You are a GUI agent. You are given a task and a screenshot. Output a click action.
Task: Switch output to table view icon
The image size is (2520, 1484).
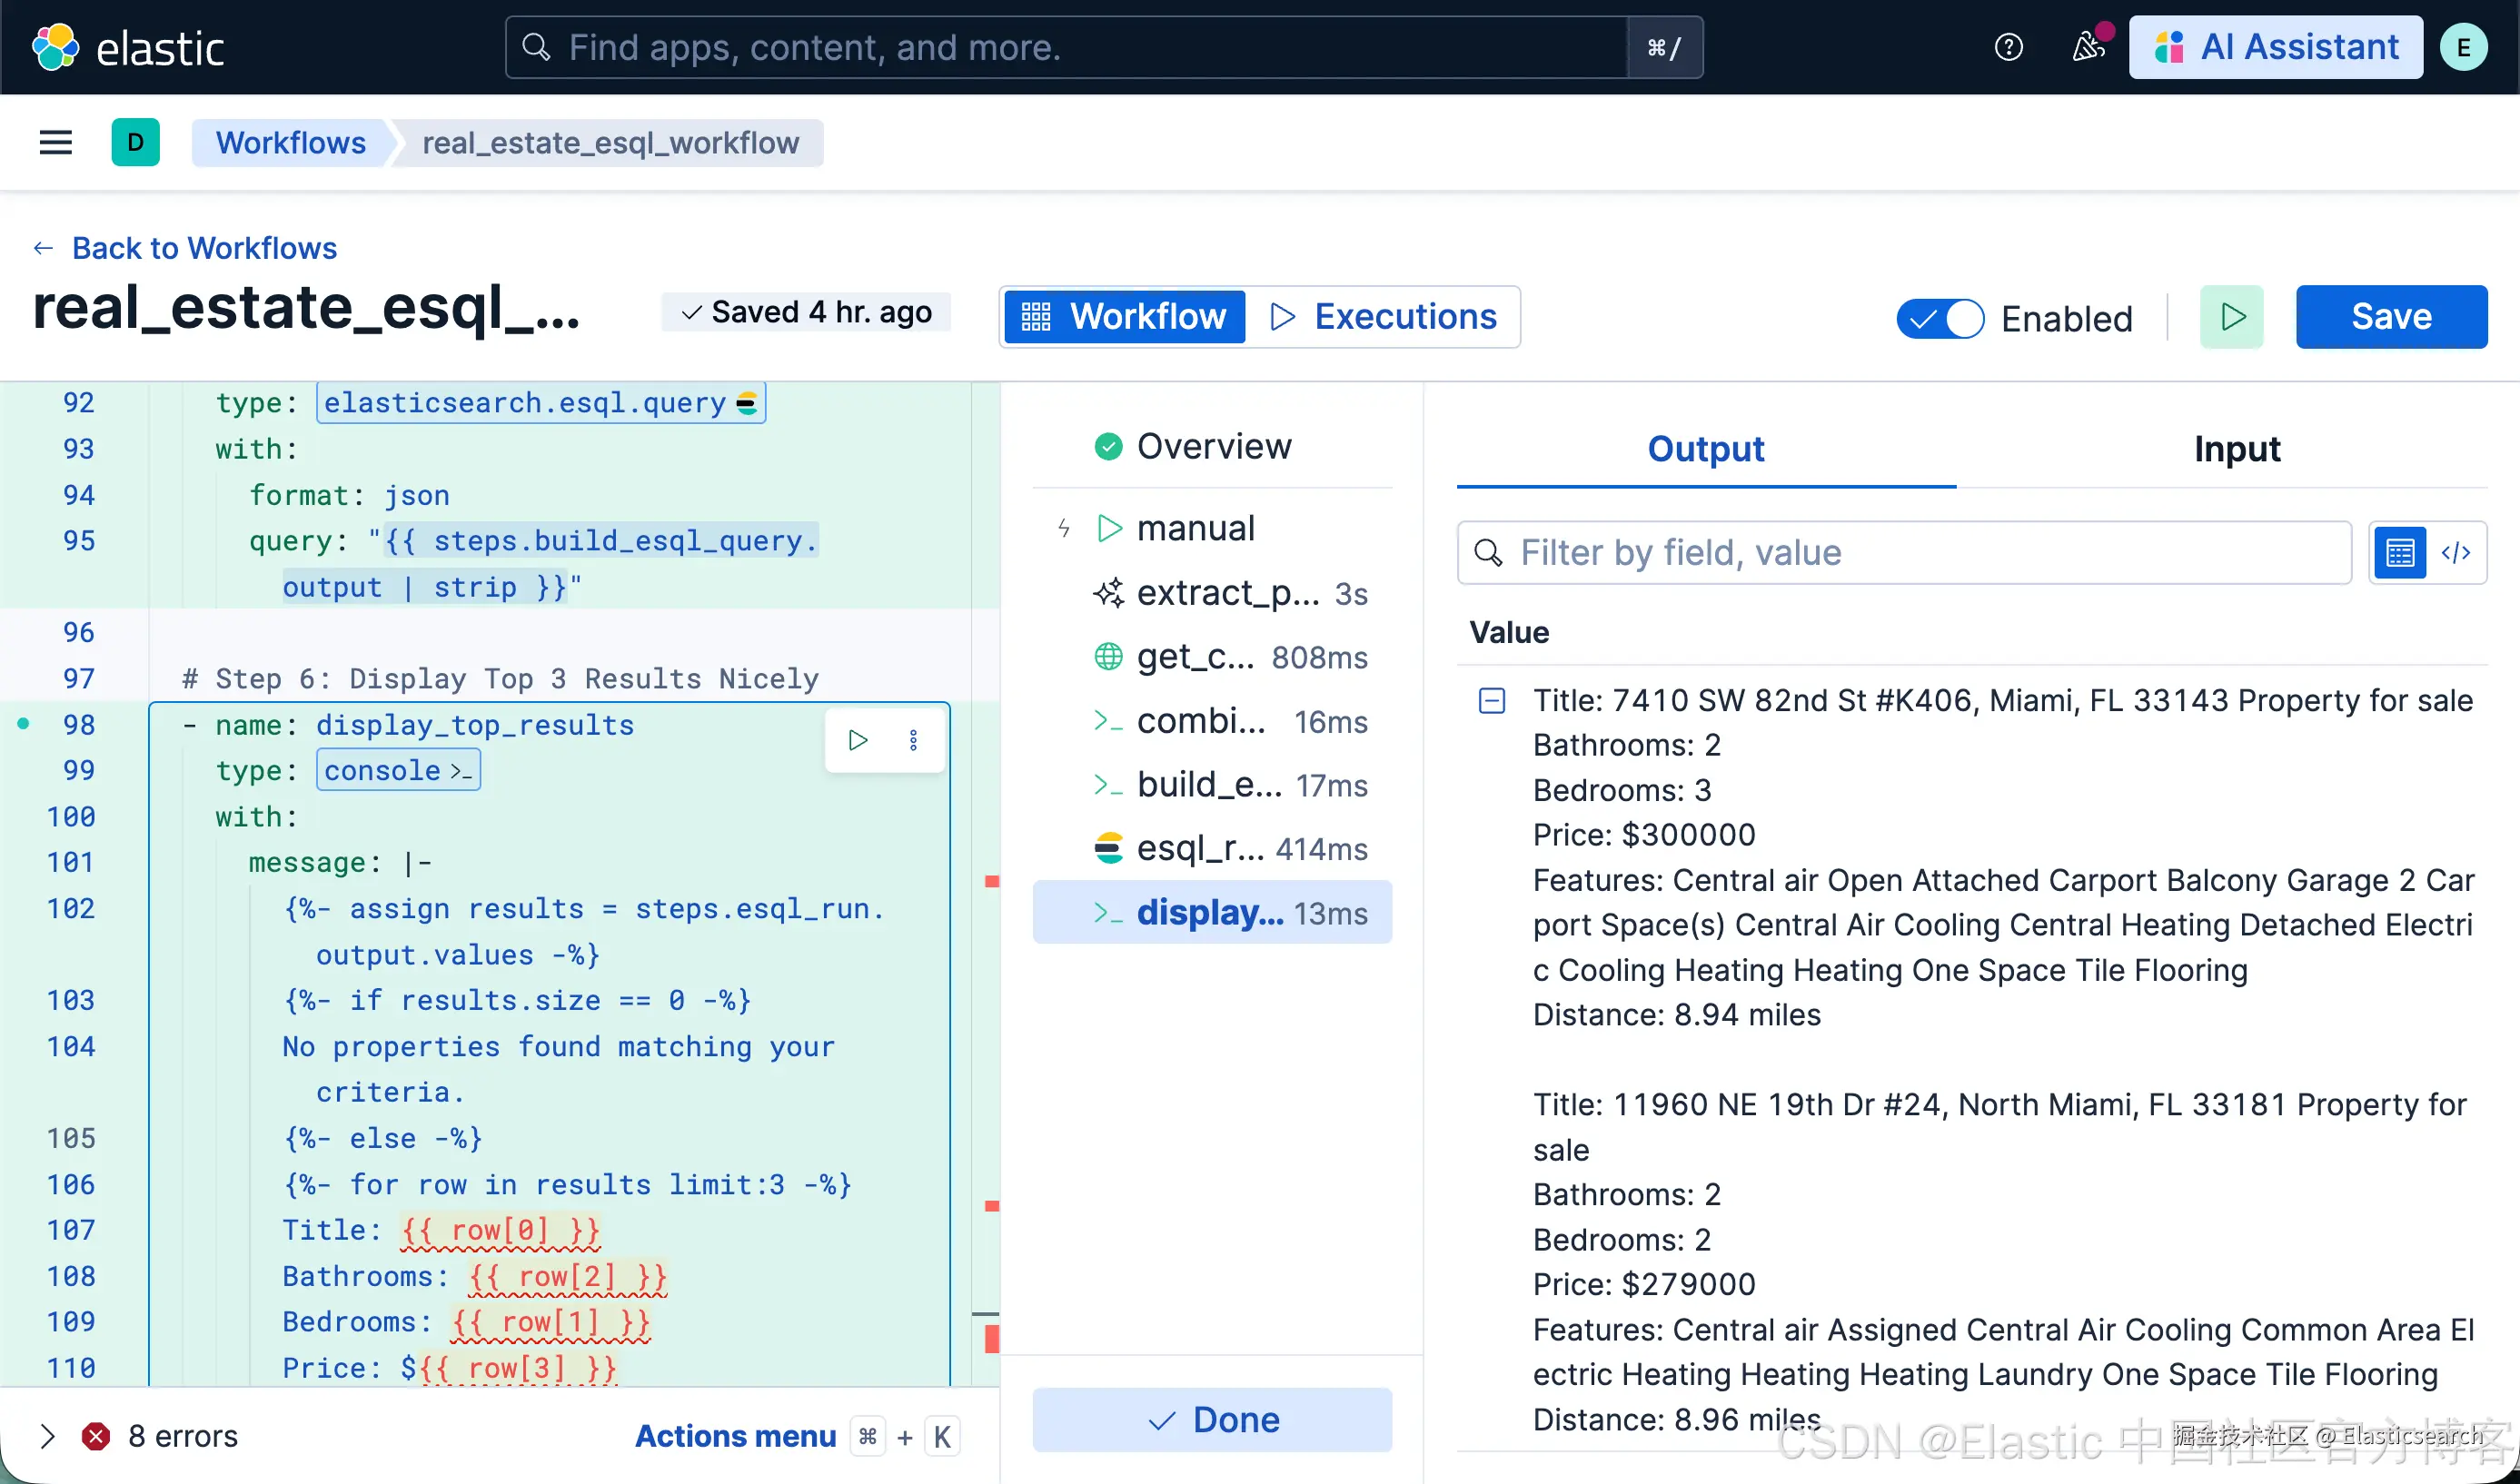(x=2400, y=553)
